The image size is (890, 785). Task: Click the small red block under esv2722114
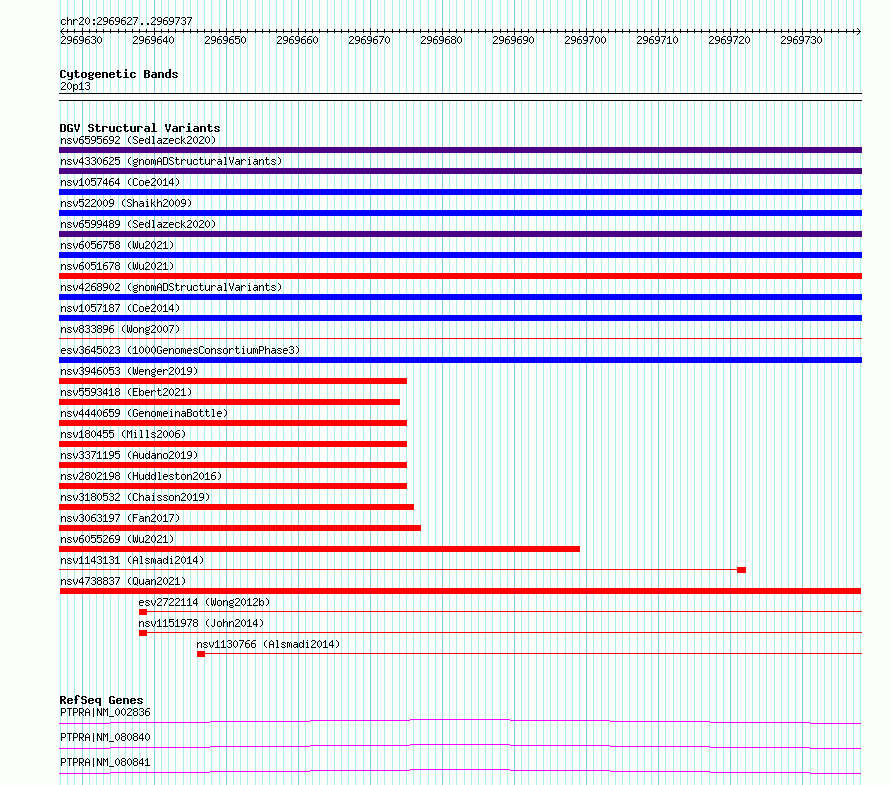[143, 612]
